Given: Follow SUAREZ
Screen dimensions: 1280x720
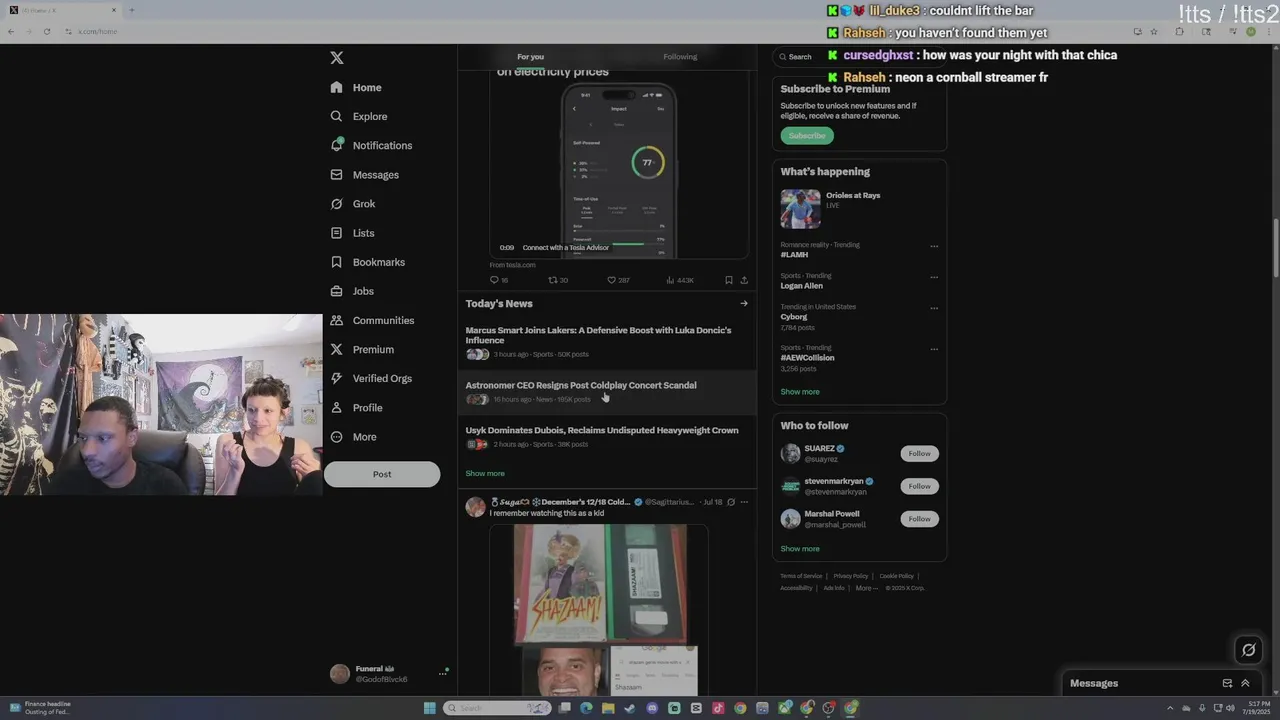Looking at the screenshot, I should coord(919,454).
